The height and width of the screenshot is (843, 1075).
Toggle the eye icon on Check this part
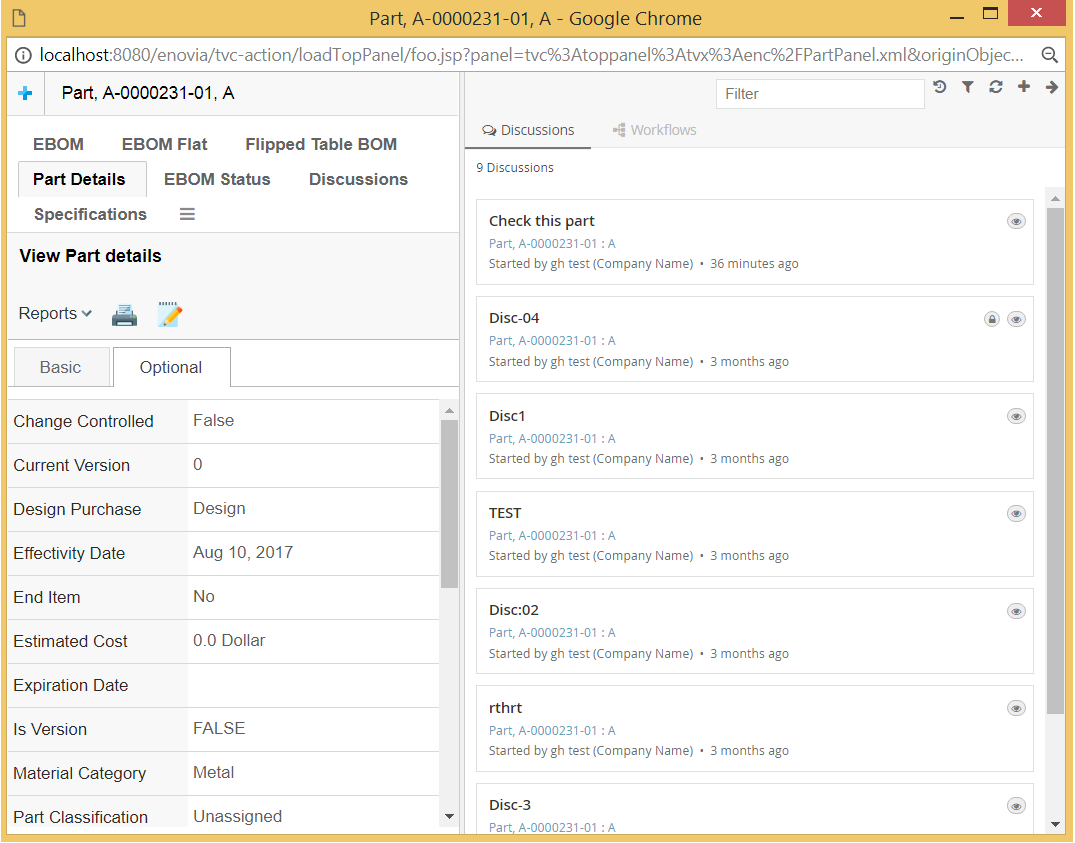1016,221
